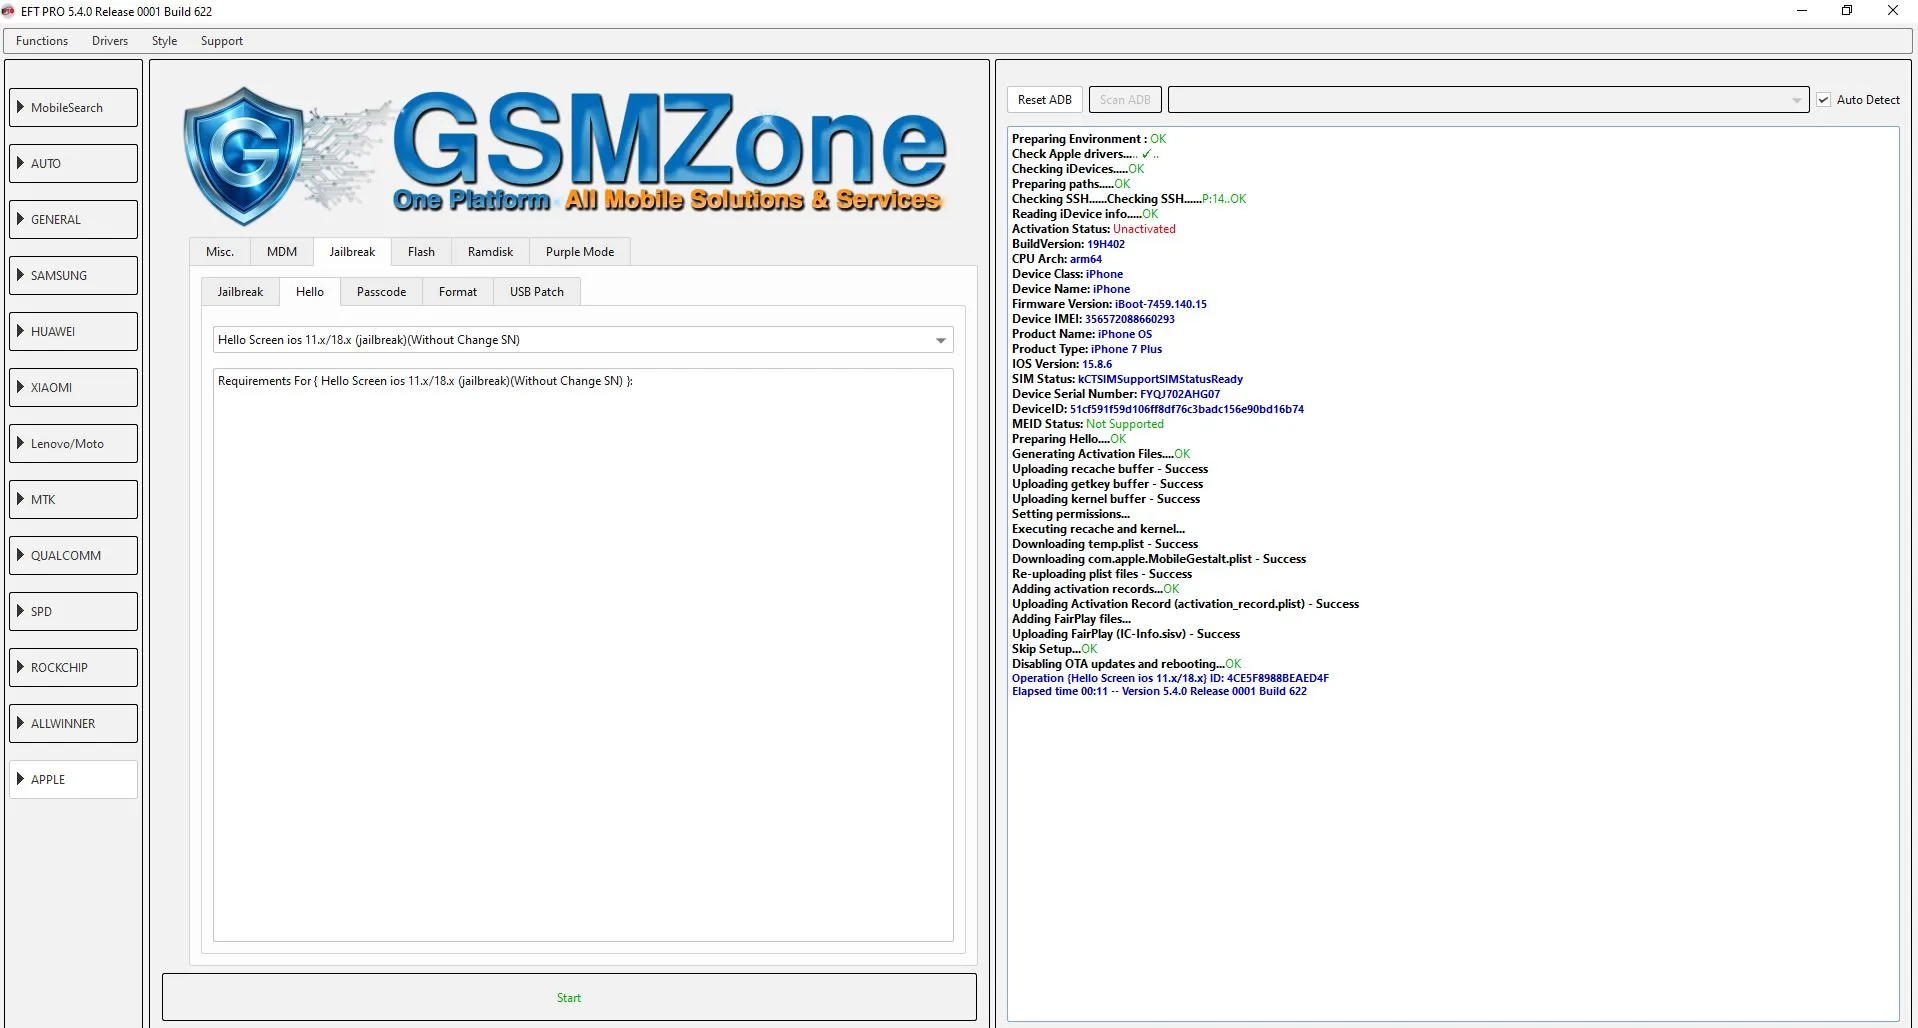Open the ADB device list dropdown

click(x=1796, y=100)
